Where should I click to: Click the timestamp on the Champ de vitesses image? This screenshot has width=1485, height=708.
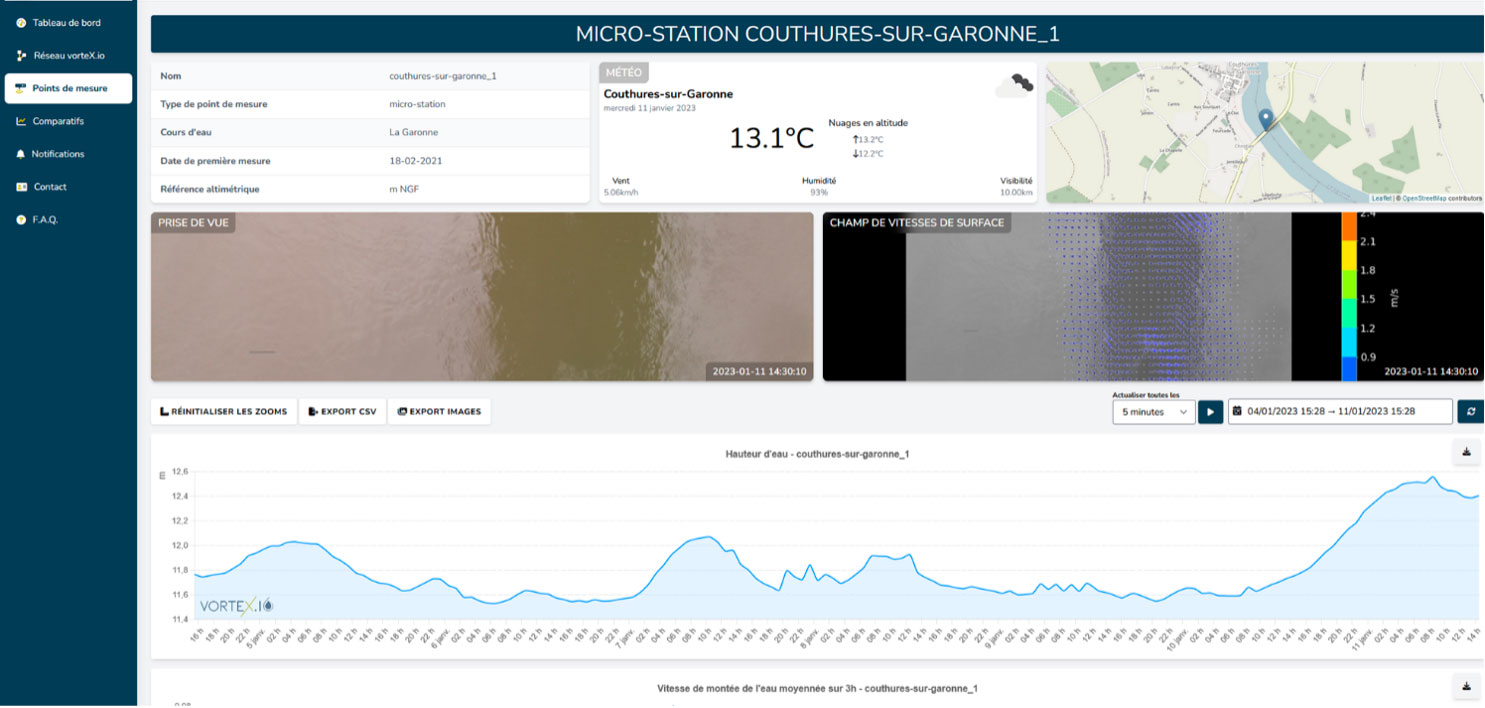coord(1431,371)
